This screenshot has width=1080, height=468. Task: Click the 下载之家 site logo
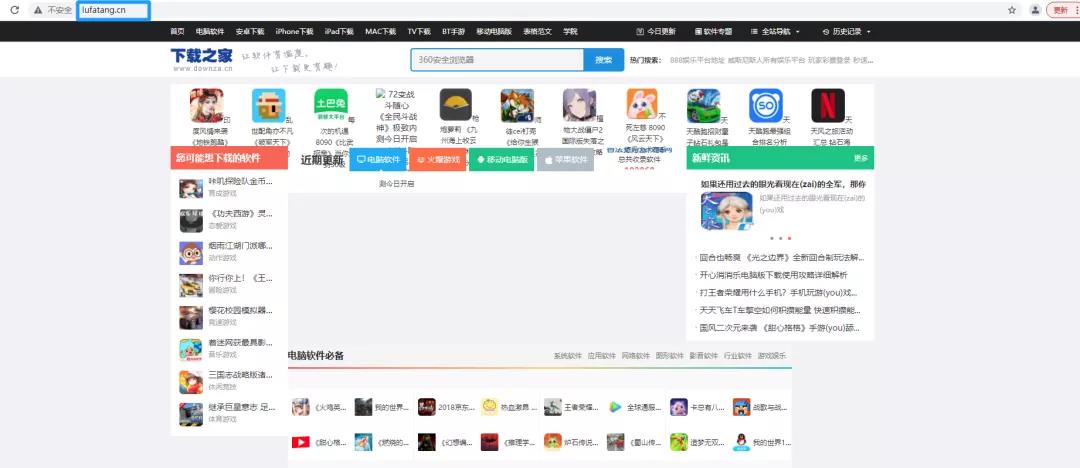[x=202, y=59]
